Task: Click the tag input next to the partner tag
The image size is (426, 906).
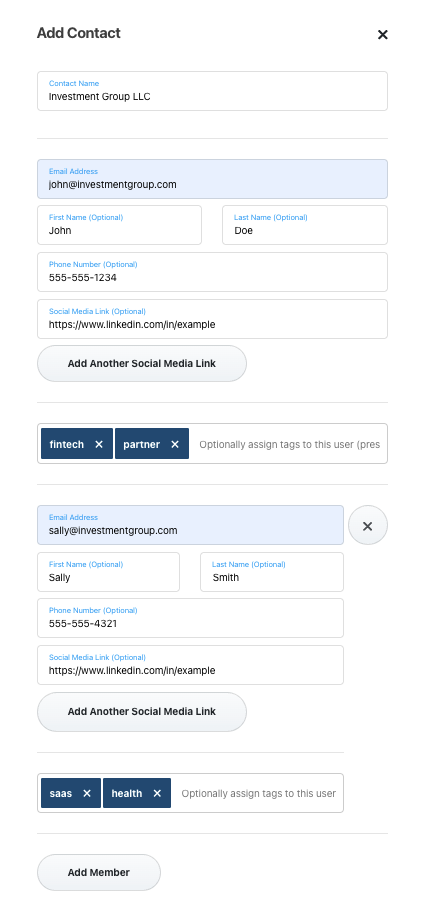Action: 289,444
